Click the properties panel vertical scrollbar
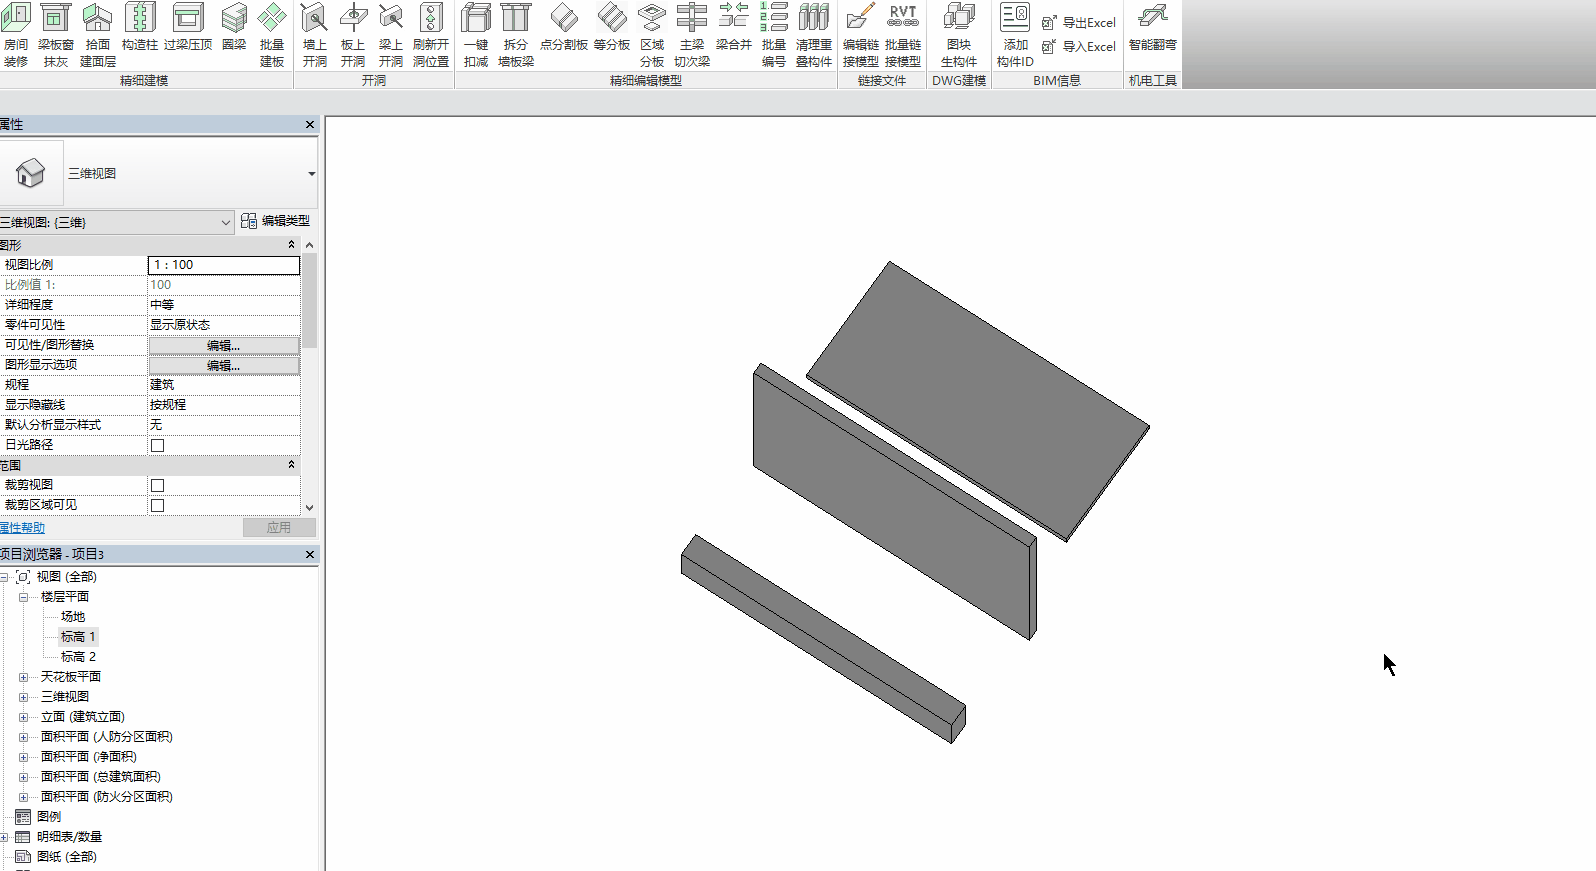The image size is (1596, 871). tap(309, 300)
